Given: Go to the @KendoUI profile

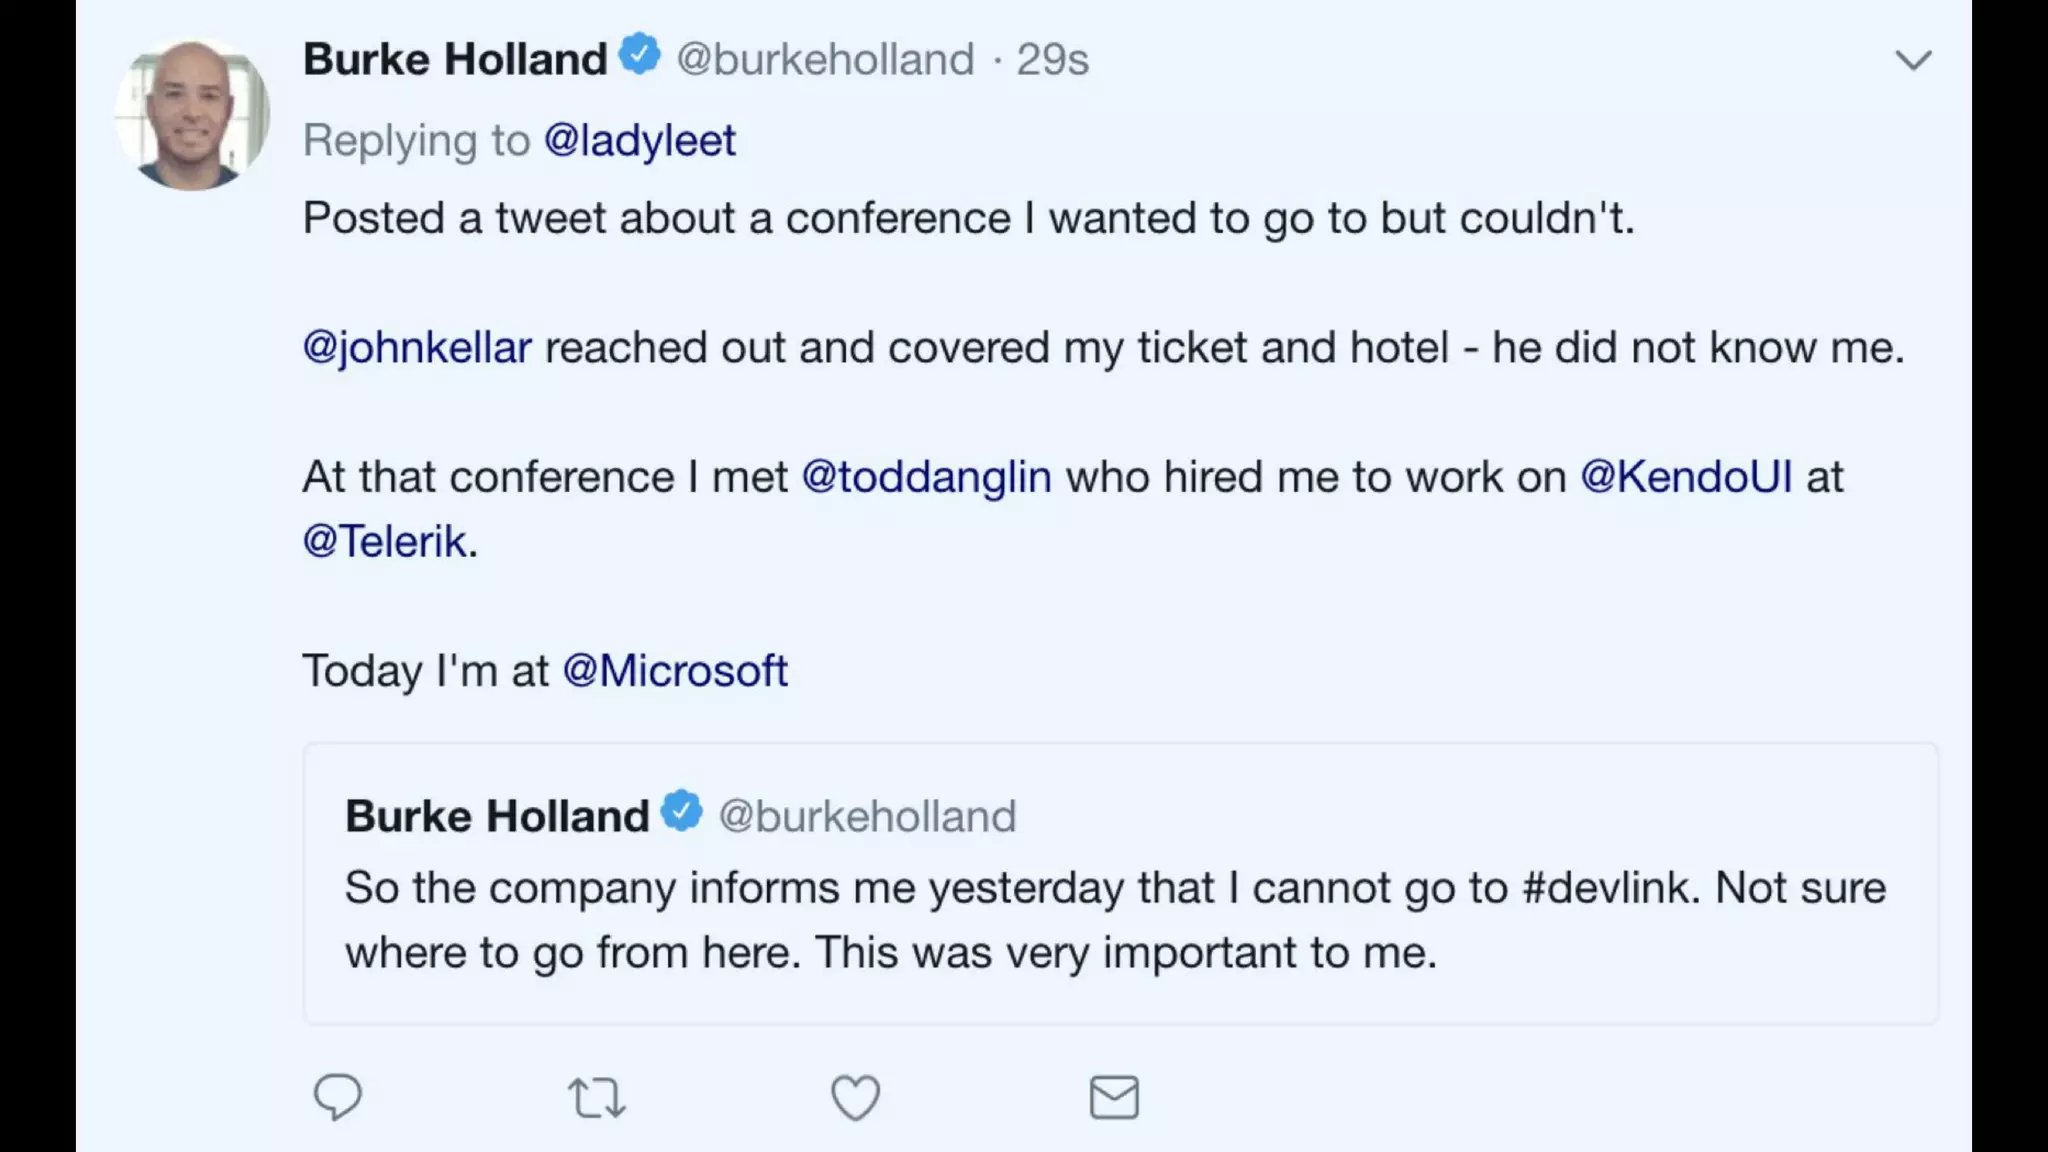Looking at the screenshot, I should [x=1686, y=476].
